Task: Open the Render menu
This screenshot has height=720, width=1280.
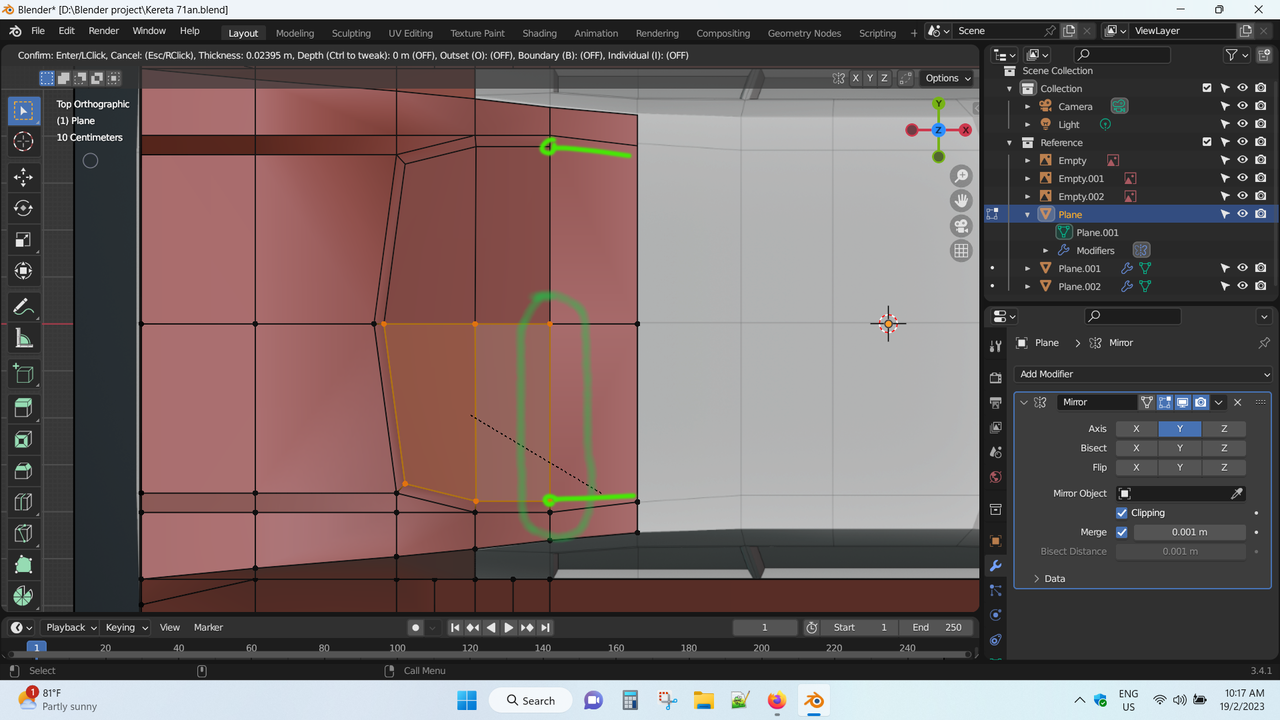Action: point(103,31)
